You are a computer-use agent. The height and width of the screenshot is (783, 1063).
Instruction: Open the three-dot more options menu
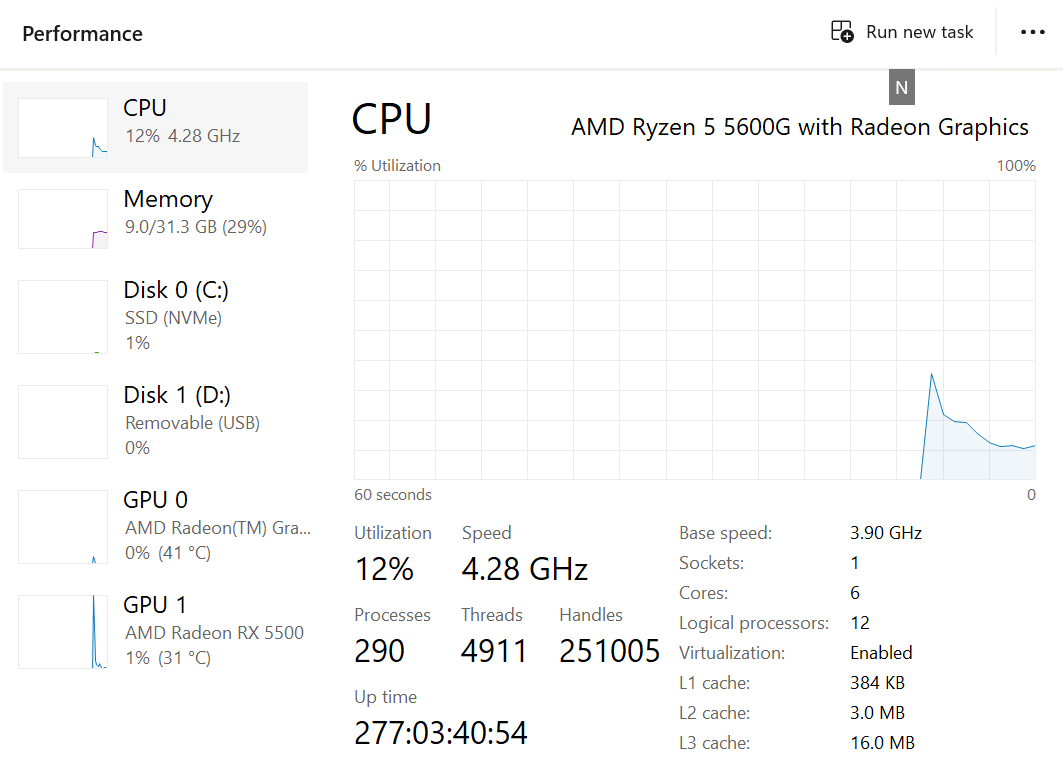click(1032, 33)
